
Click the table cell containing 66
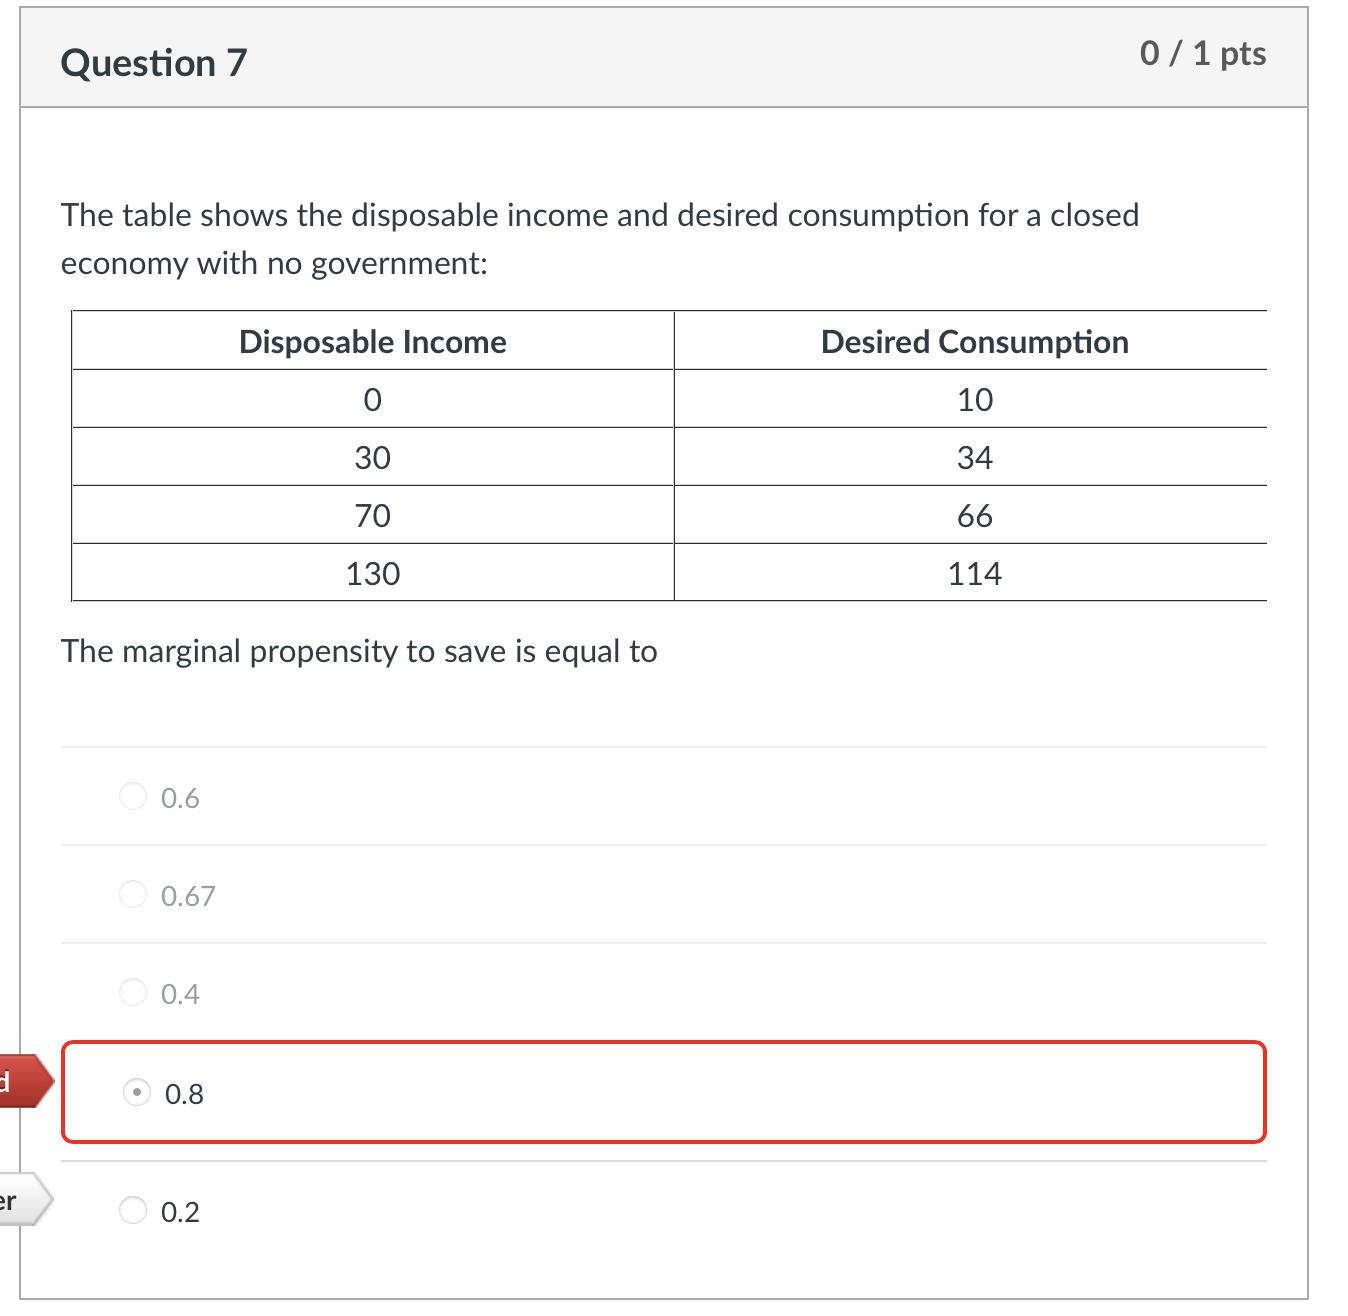[974, 515]
